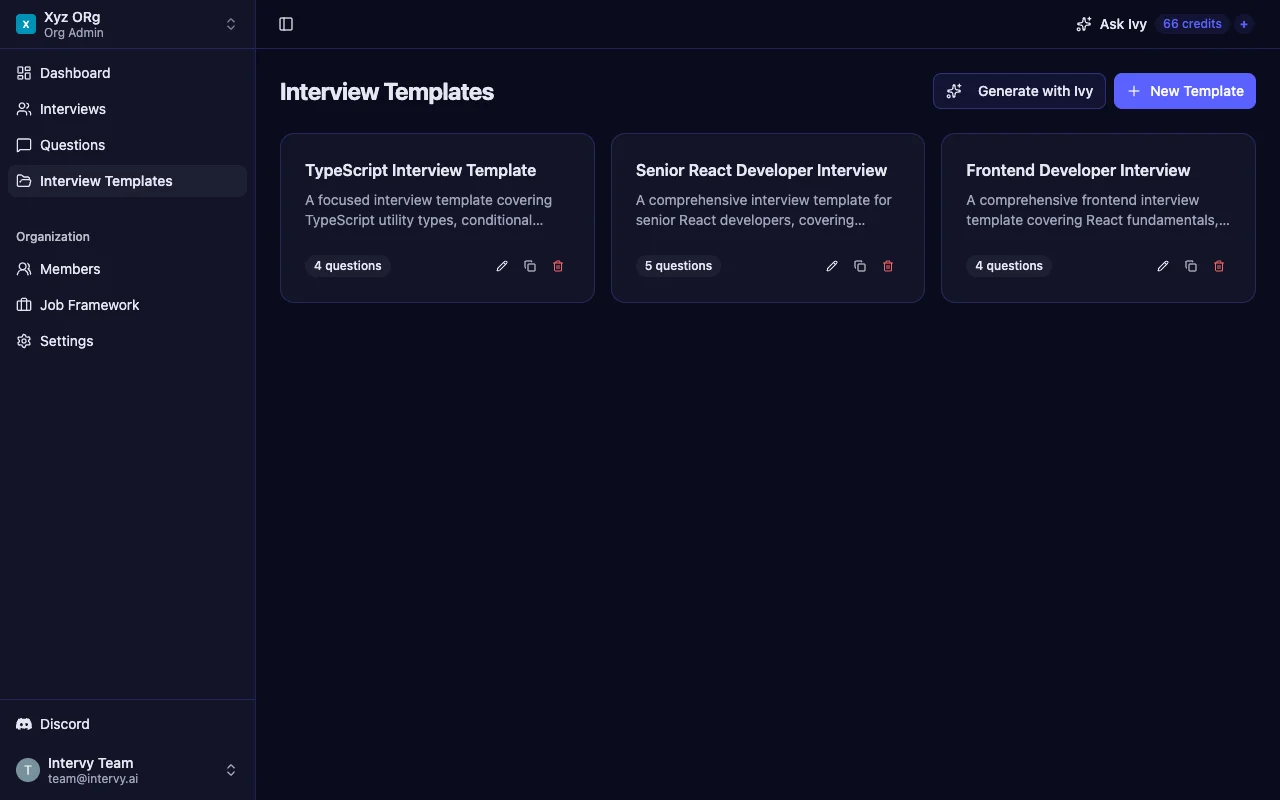Go to the Interviews section
Image resolution: width=1280 pixels, height=800 pixels.
coord(72,109)
